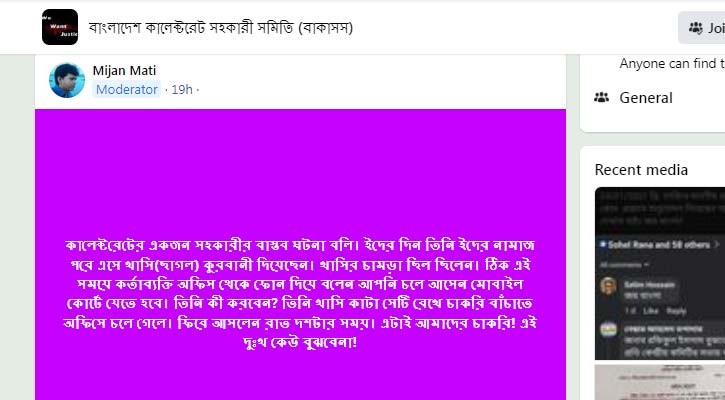This screenshot has height=400, width=725.
Task: Open the group's We Want Justice avatar
Action: [x=60, y=27]
